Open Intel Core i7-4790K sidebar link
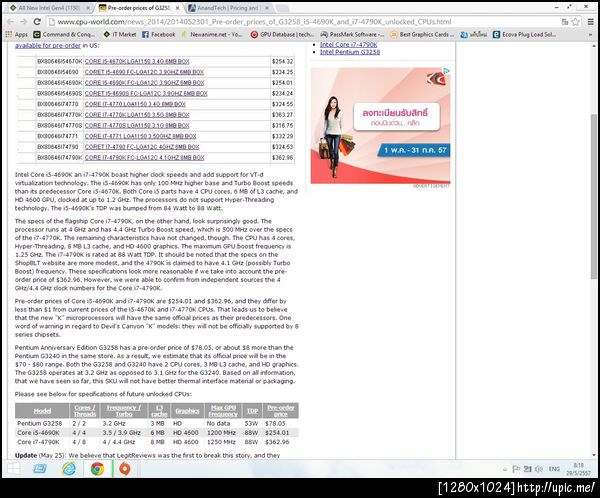Screen dimensions: 600x498 349,45
